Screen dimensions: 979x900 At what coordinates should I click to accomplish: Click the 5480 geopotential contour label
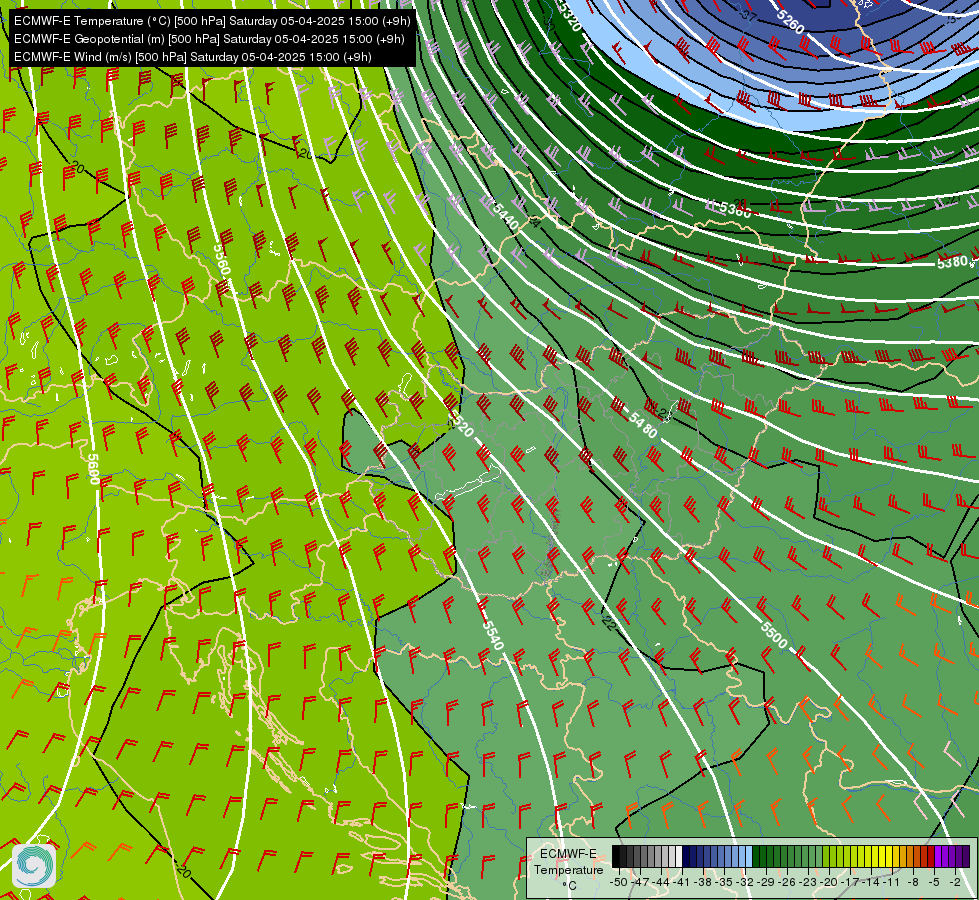(643, 425)
